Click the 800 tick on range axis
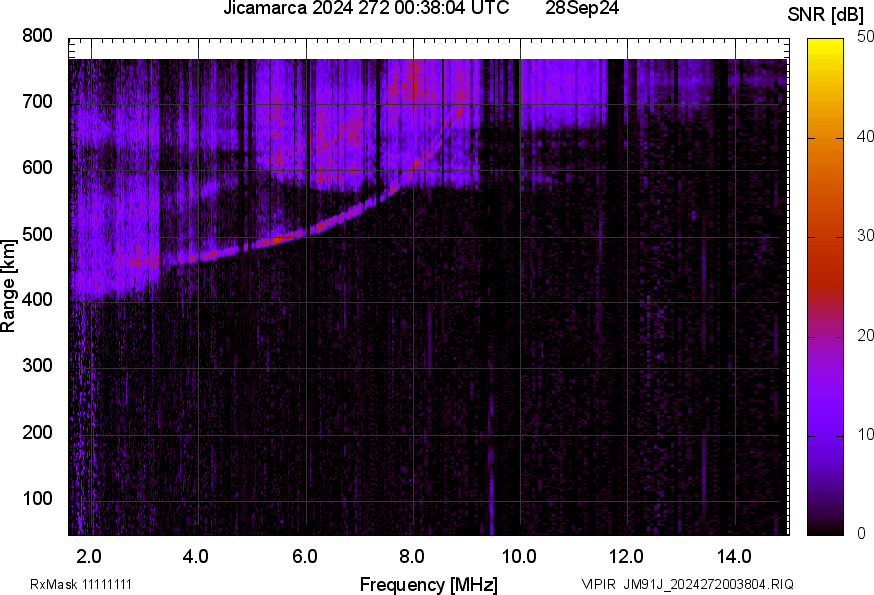The image size is (874, 595). [x=37, y=36]
